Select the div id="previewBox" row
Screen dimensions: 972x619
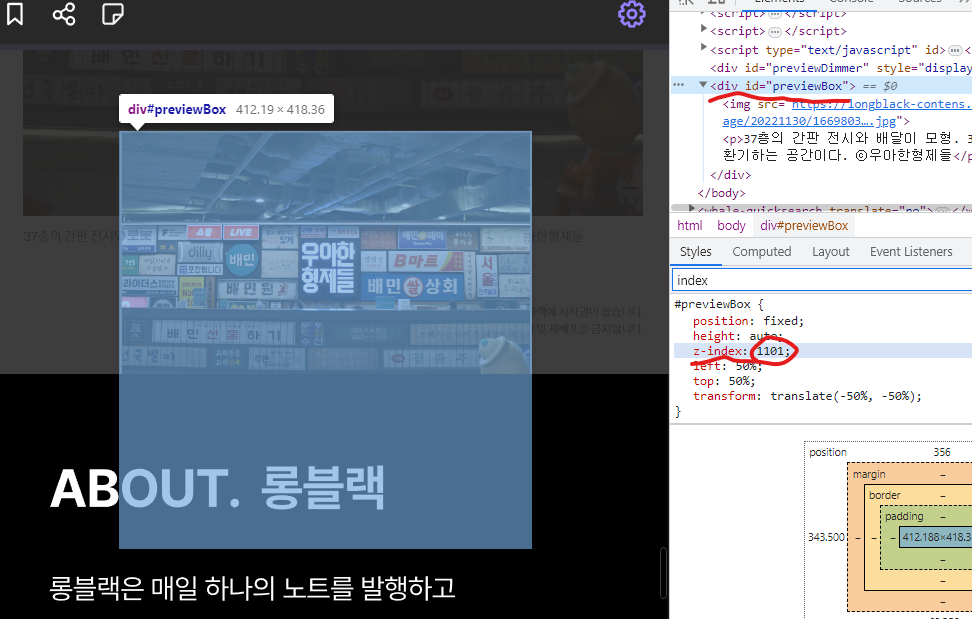(821, 86)
